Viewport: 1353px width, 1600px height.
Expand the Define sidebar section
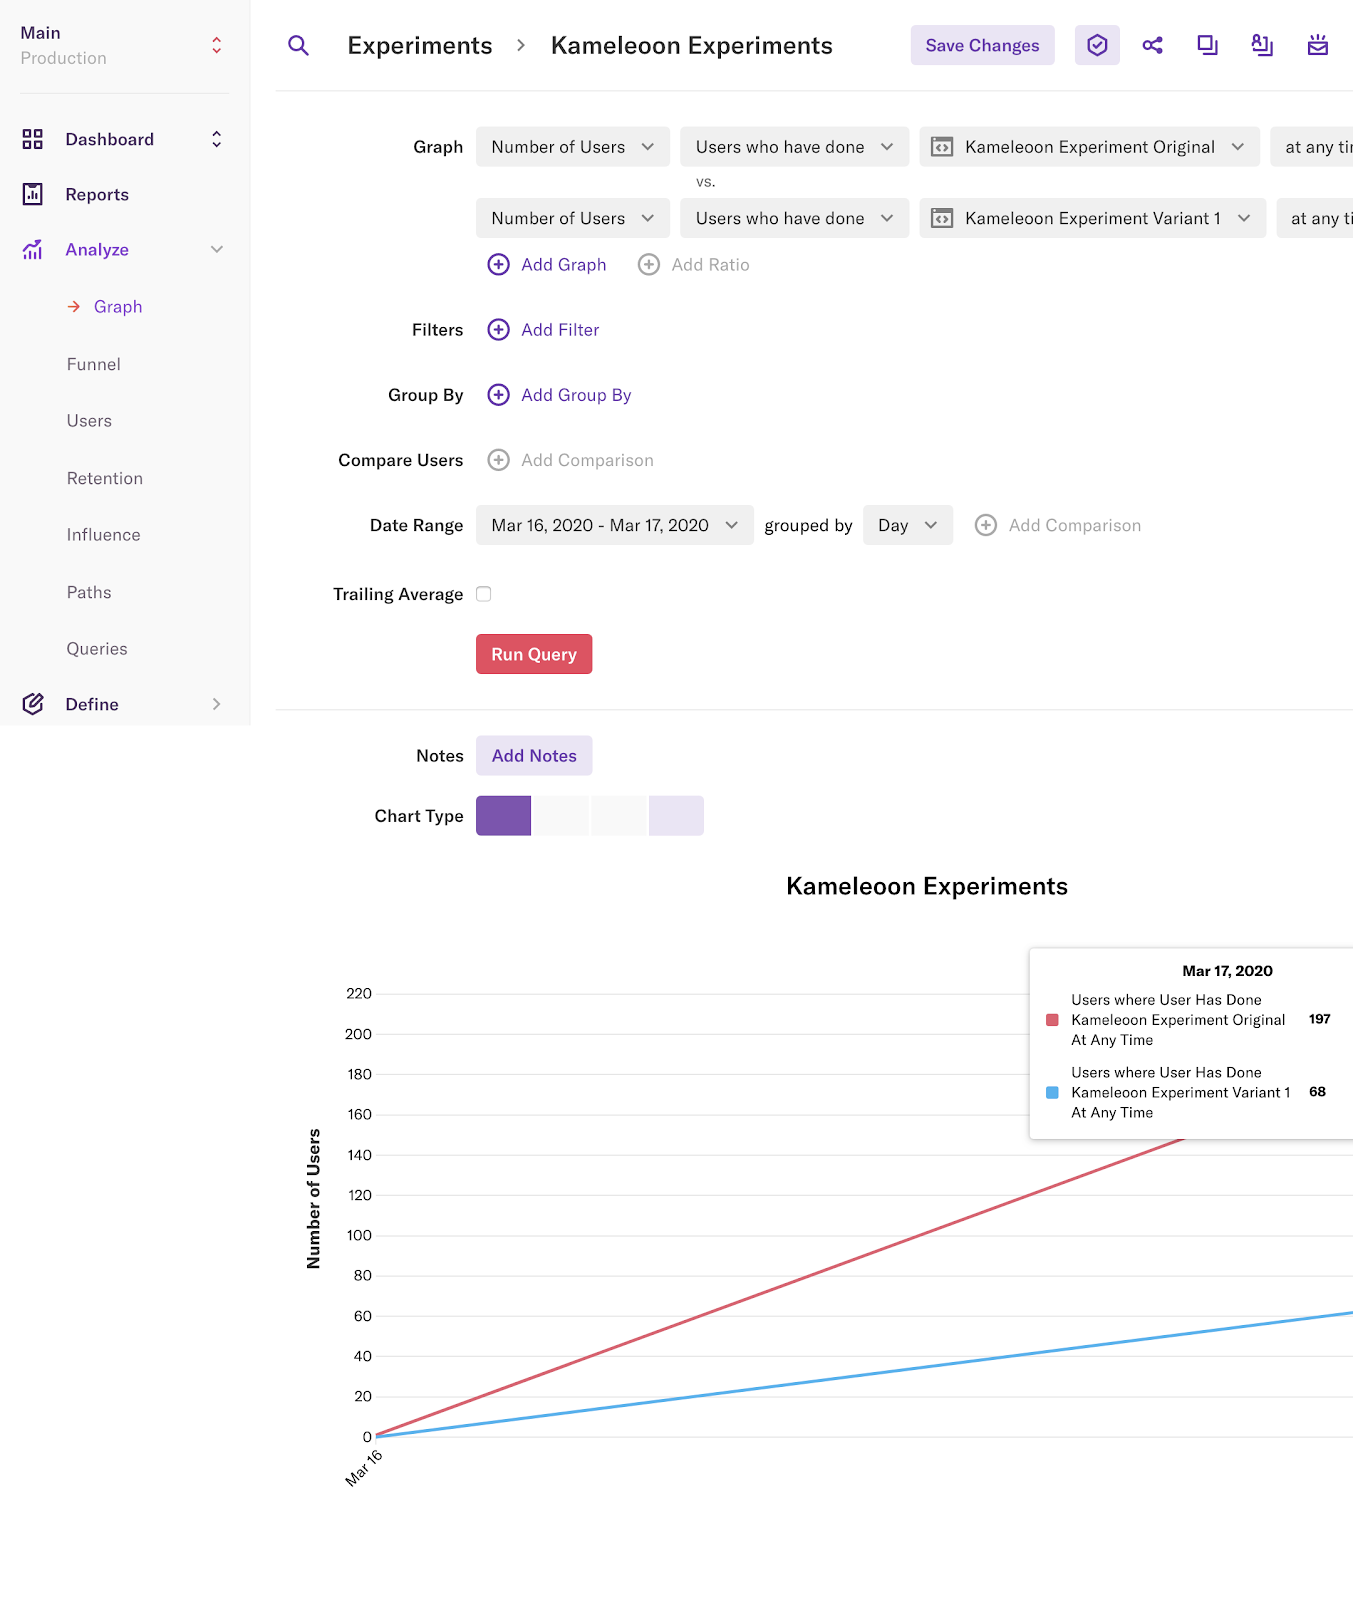[216, 705]
